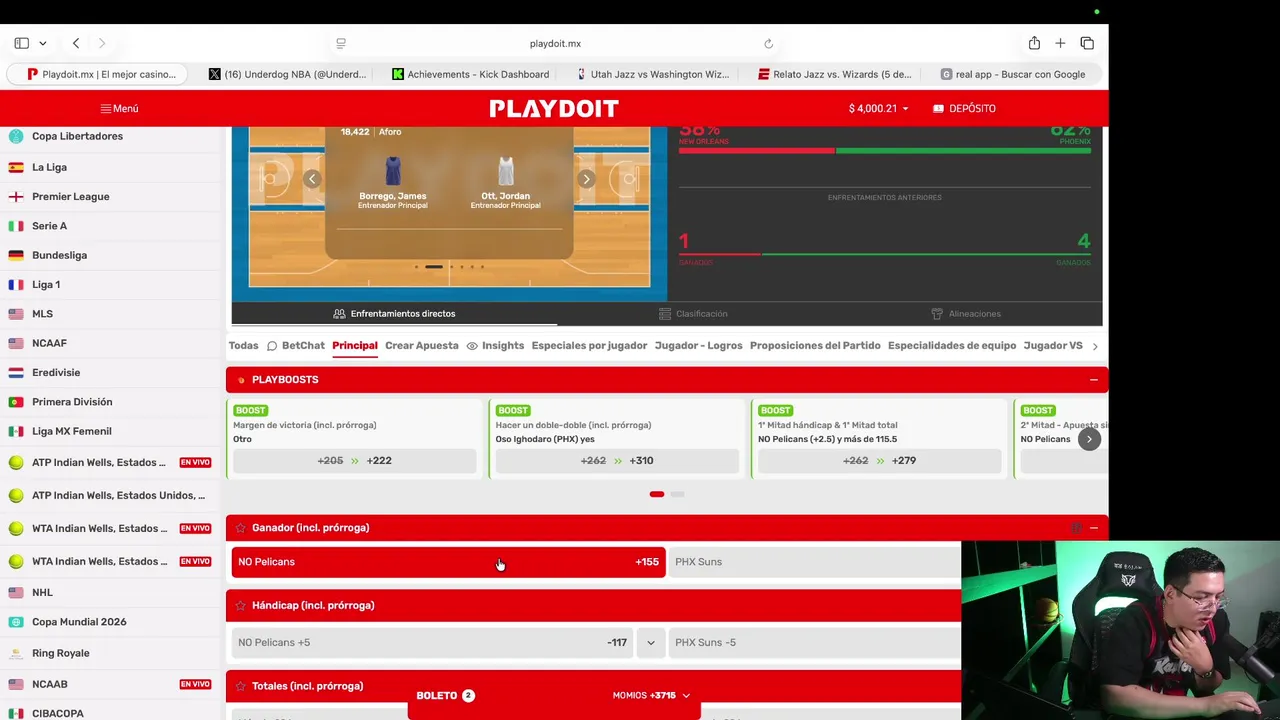Viewport: 1280px width, 720px height.
Task: Reload the playdoit.mx page
Action: pos(768,43)
